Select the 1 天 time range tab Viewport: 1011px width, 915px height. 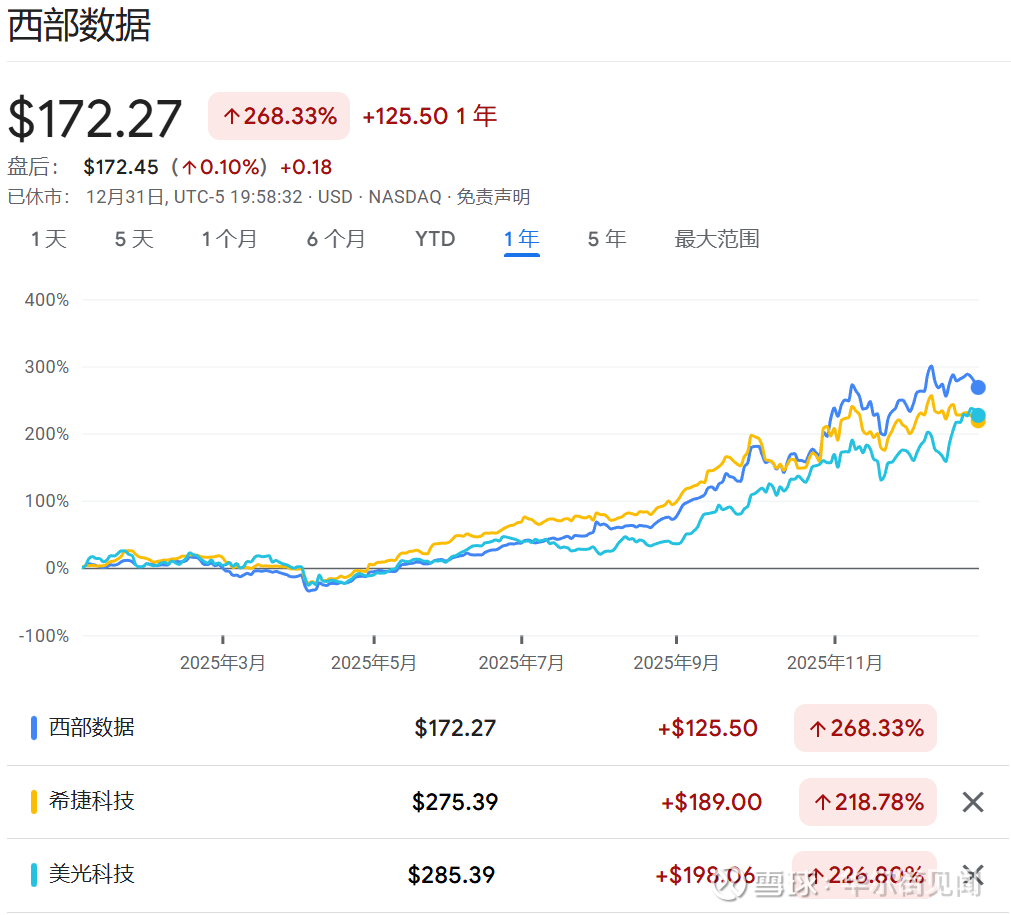pos(48,239)
